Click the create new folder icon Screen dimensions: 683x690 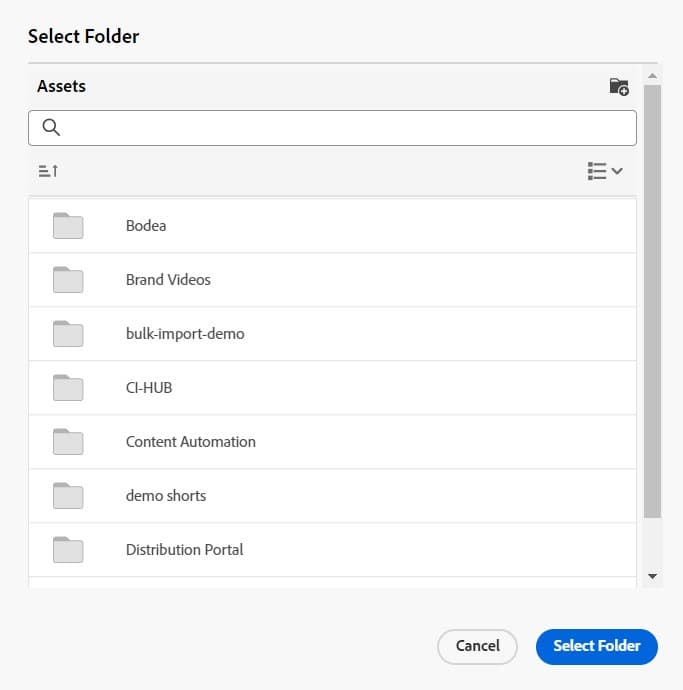619,87
